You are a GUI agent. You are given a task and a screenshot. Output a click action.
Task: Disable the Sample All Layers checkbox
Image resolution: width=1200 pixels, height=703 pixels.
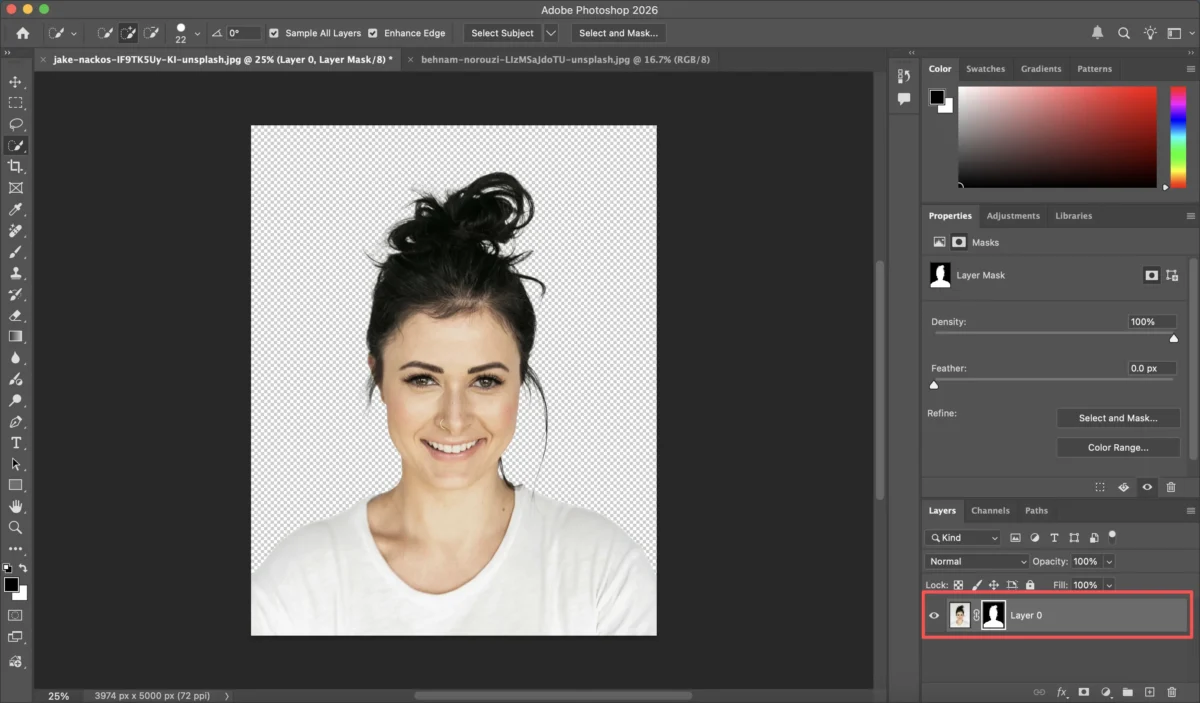point(275,33)
